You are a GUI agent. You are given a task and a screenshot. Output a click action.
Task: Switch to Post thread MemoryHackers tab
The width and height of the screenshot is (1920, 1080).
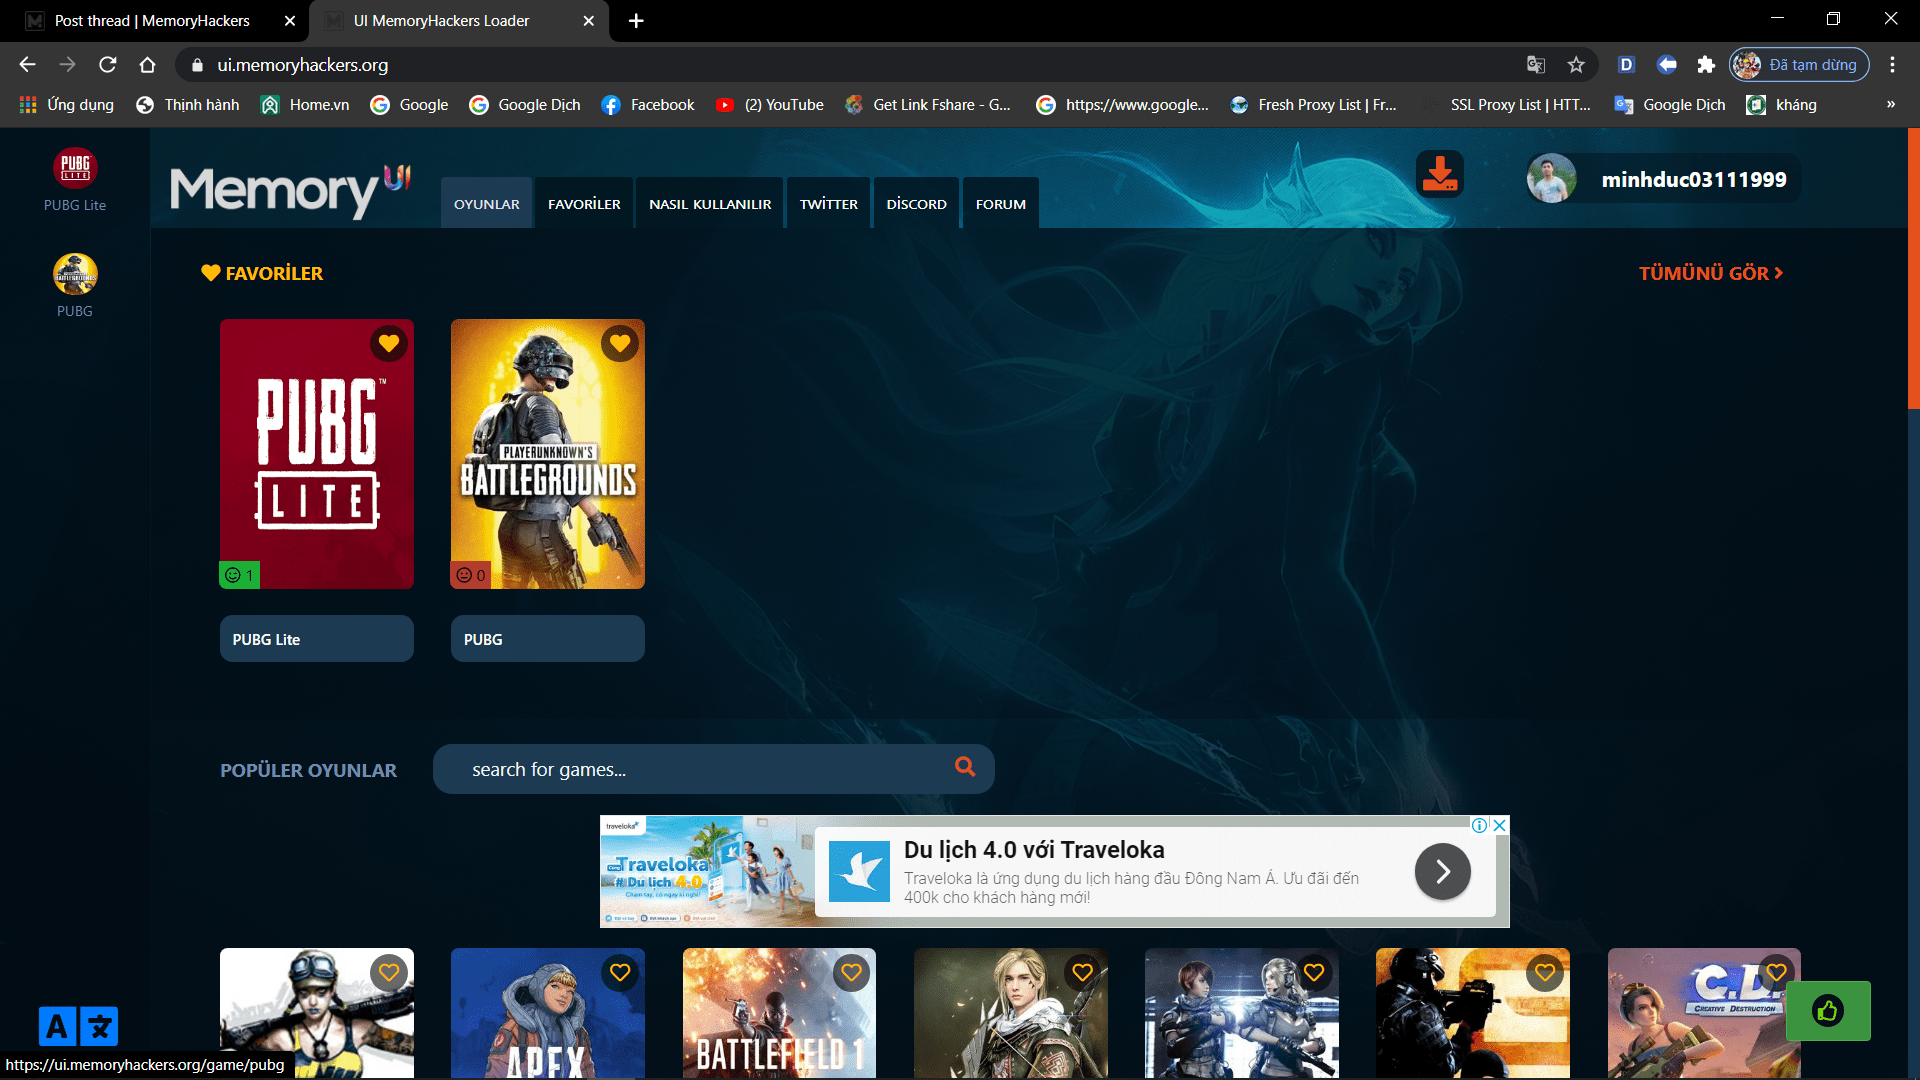pyautogui.click(x=155, y=21)
